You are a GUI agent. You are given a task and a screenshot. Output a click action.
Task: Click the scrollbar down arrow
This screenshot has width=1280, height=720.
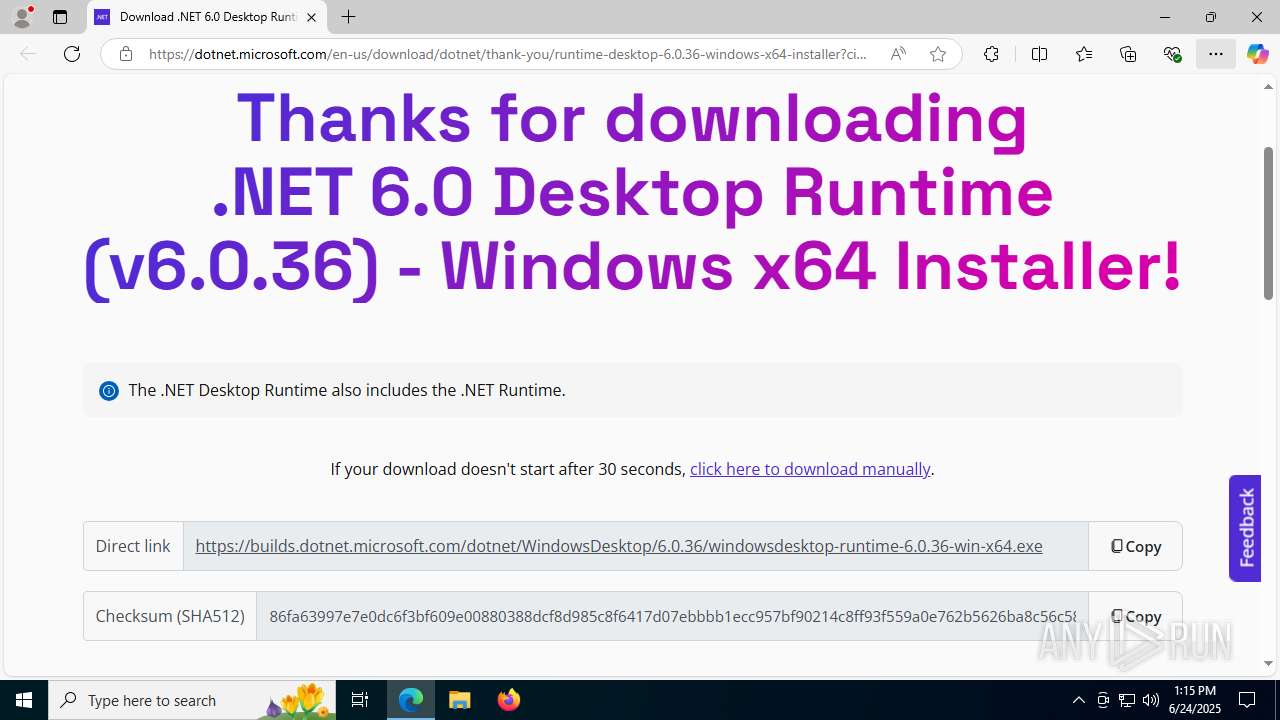(1268, 663)
